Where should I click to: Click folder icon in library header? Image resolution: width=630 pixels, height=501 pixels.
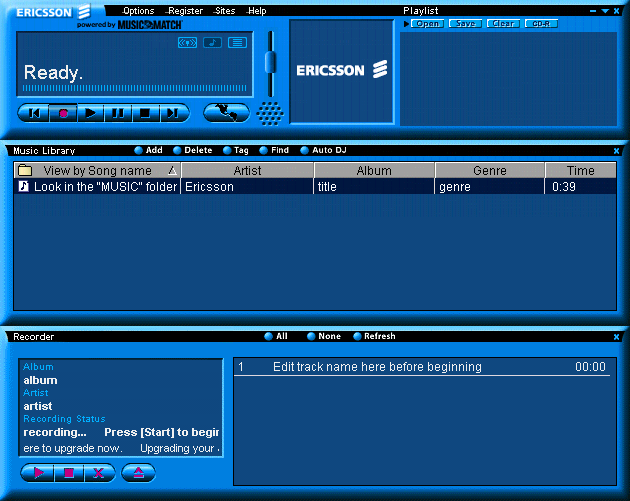coord(25,170)
